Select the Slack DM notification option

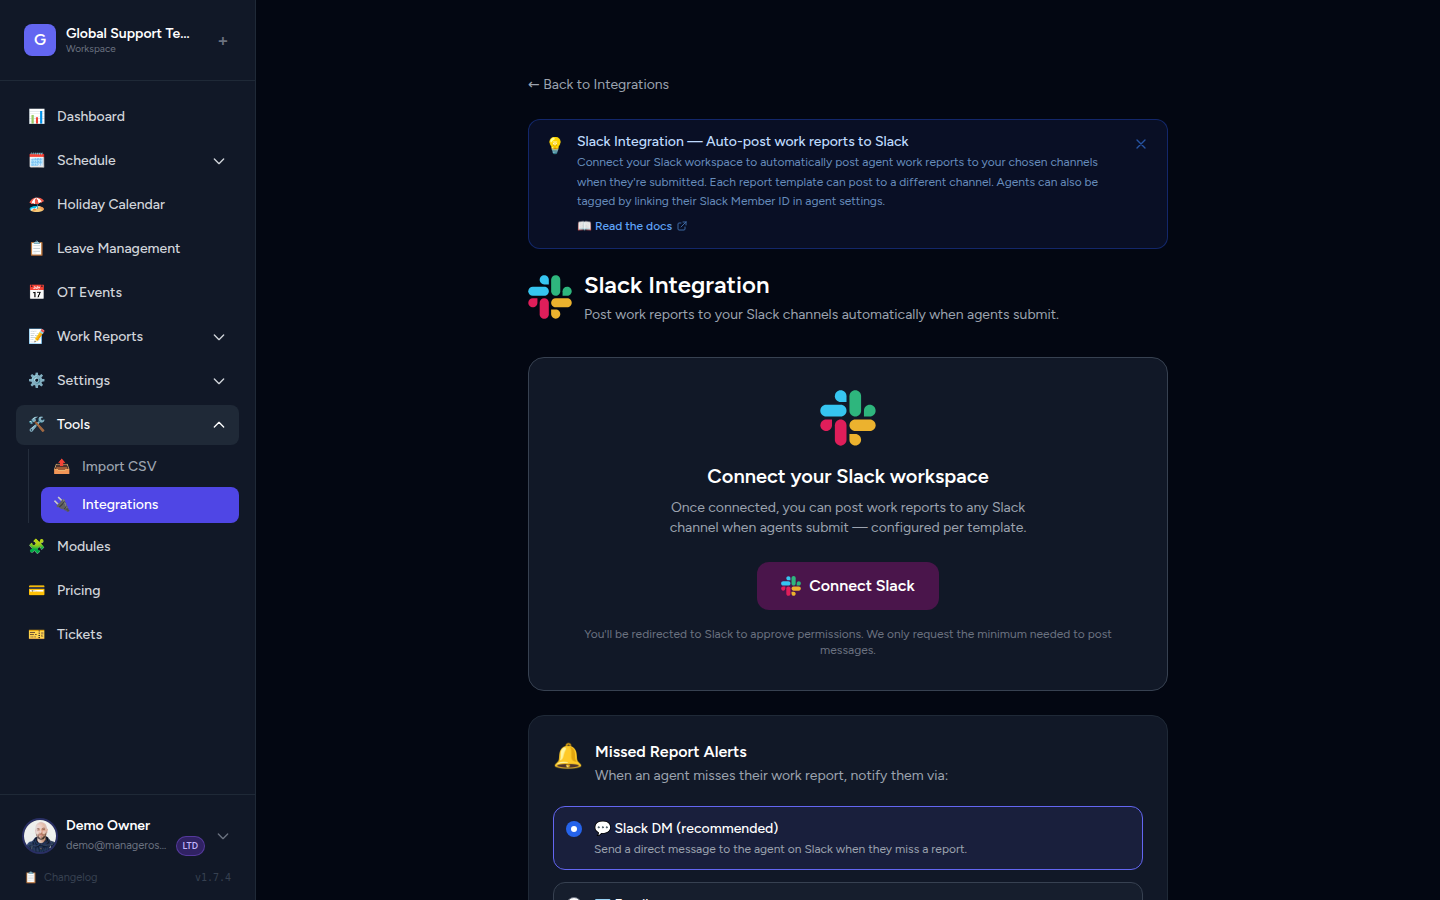[574, 829]
